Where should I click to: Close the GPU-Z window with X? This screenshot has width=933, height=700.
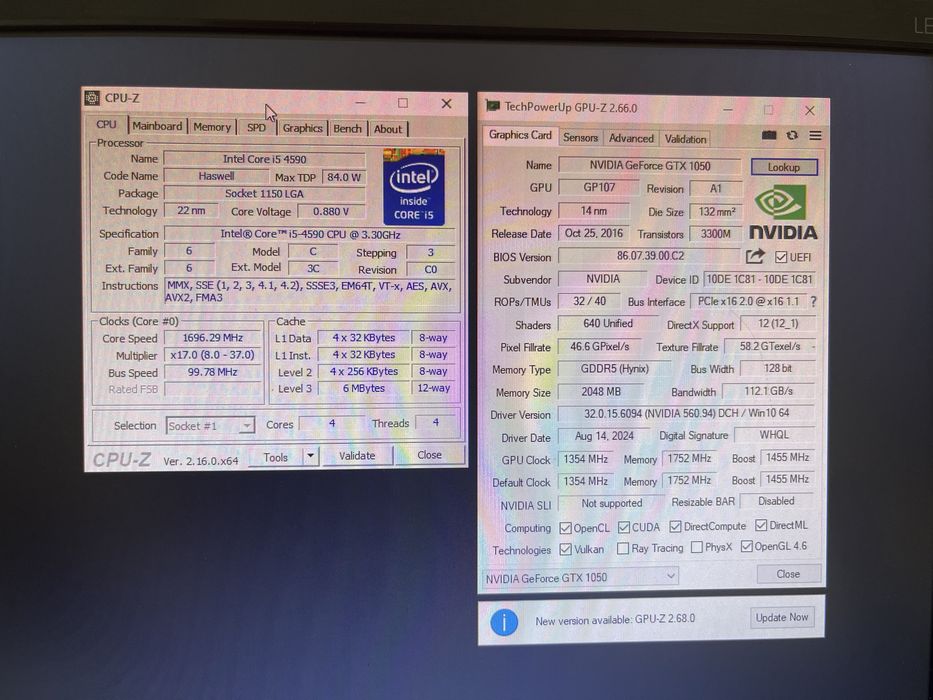[810, 111]
